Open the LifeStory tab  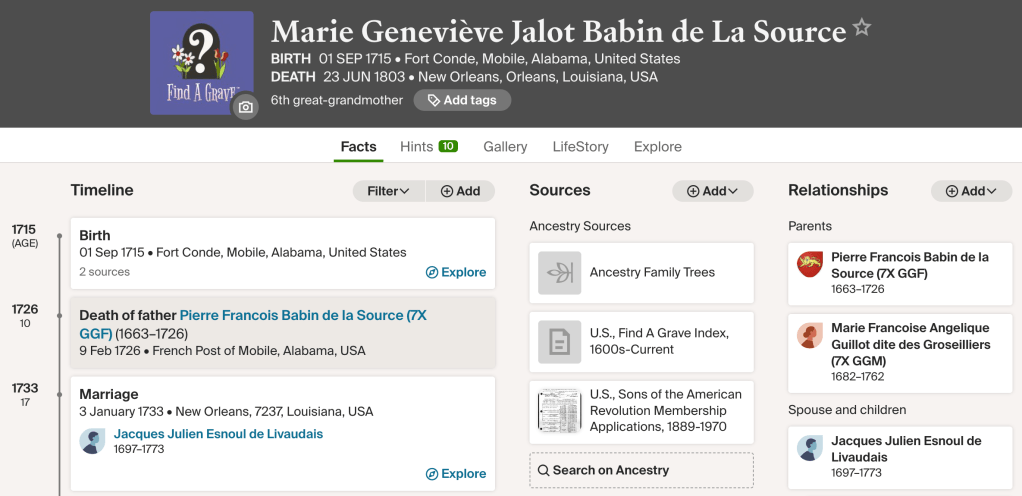click(580, 146)
